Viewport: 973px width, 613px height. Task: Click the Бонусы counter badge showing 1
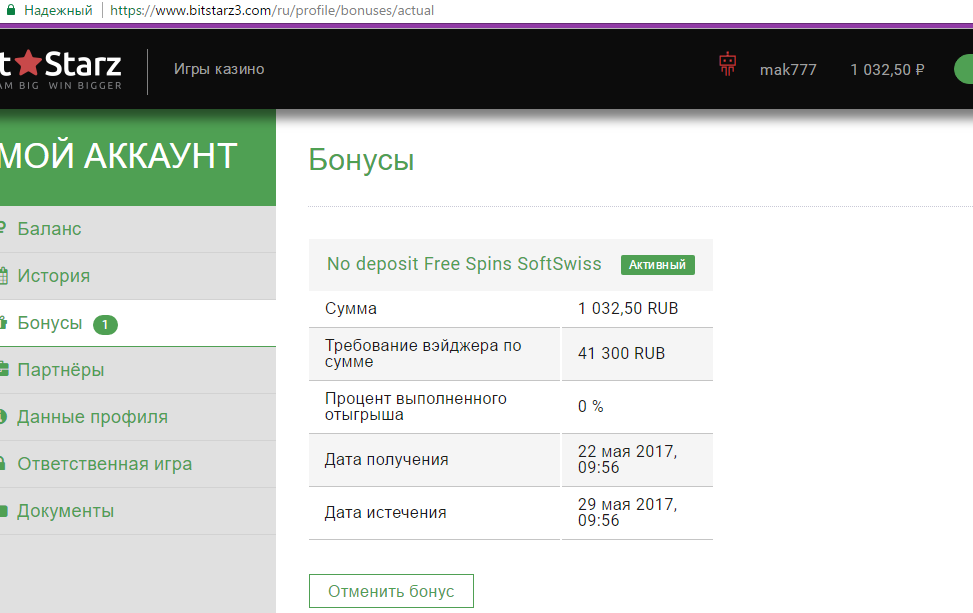tap(105, 324)
